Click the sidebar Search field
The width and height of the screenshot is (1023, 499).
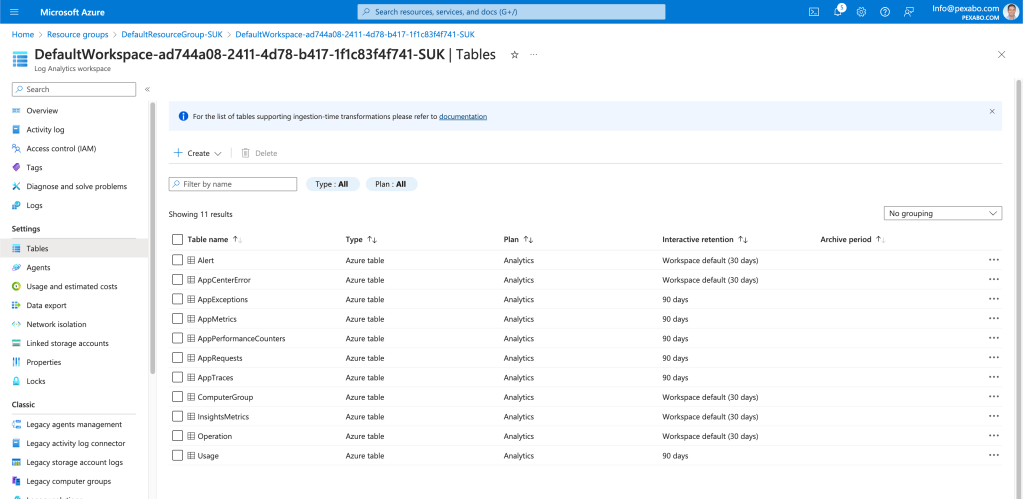pos(74,89)
